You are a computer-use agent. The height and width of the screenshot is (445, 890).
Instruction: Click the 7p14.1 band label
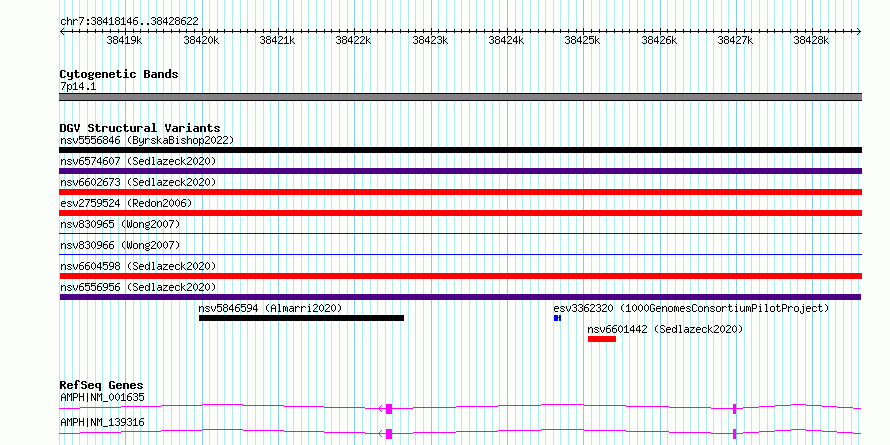(x=78, y=87)
